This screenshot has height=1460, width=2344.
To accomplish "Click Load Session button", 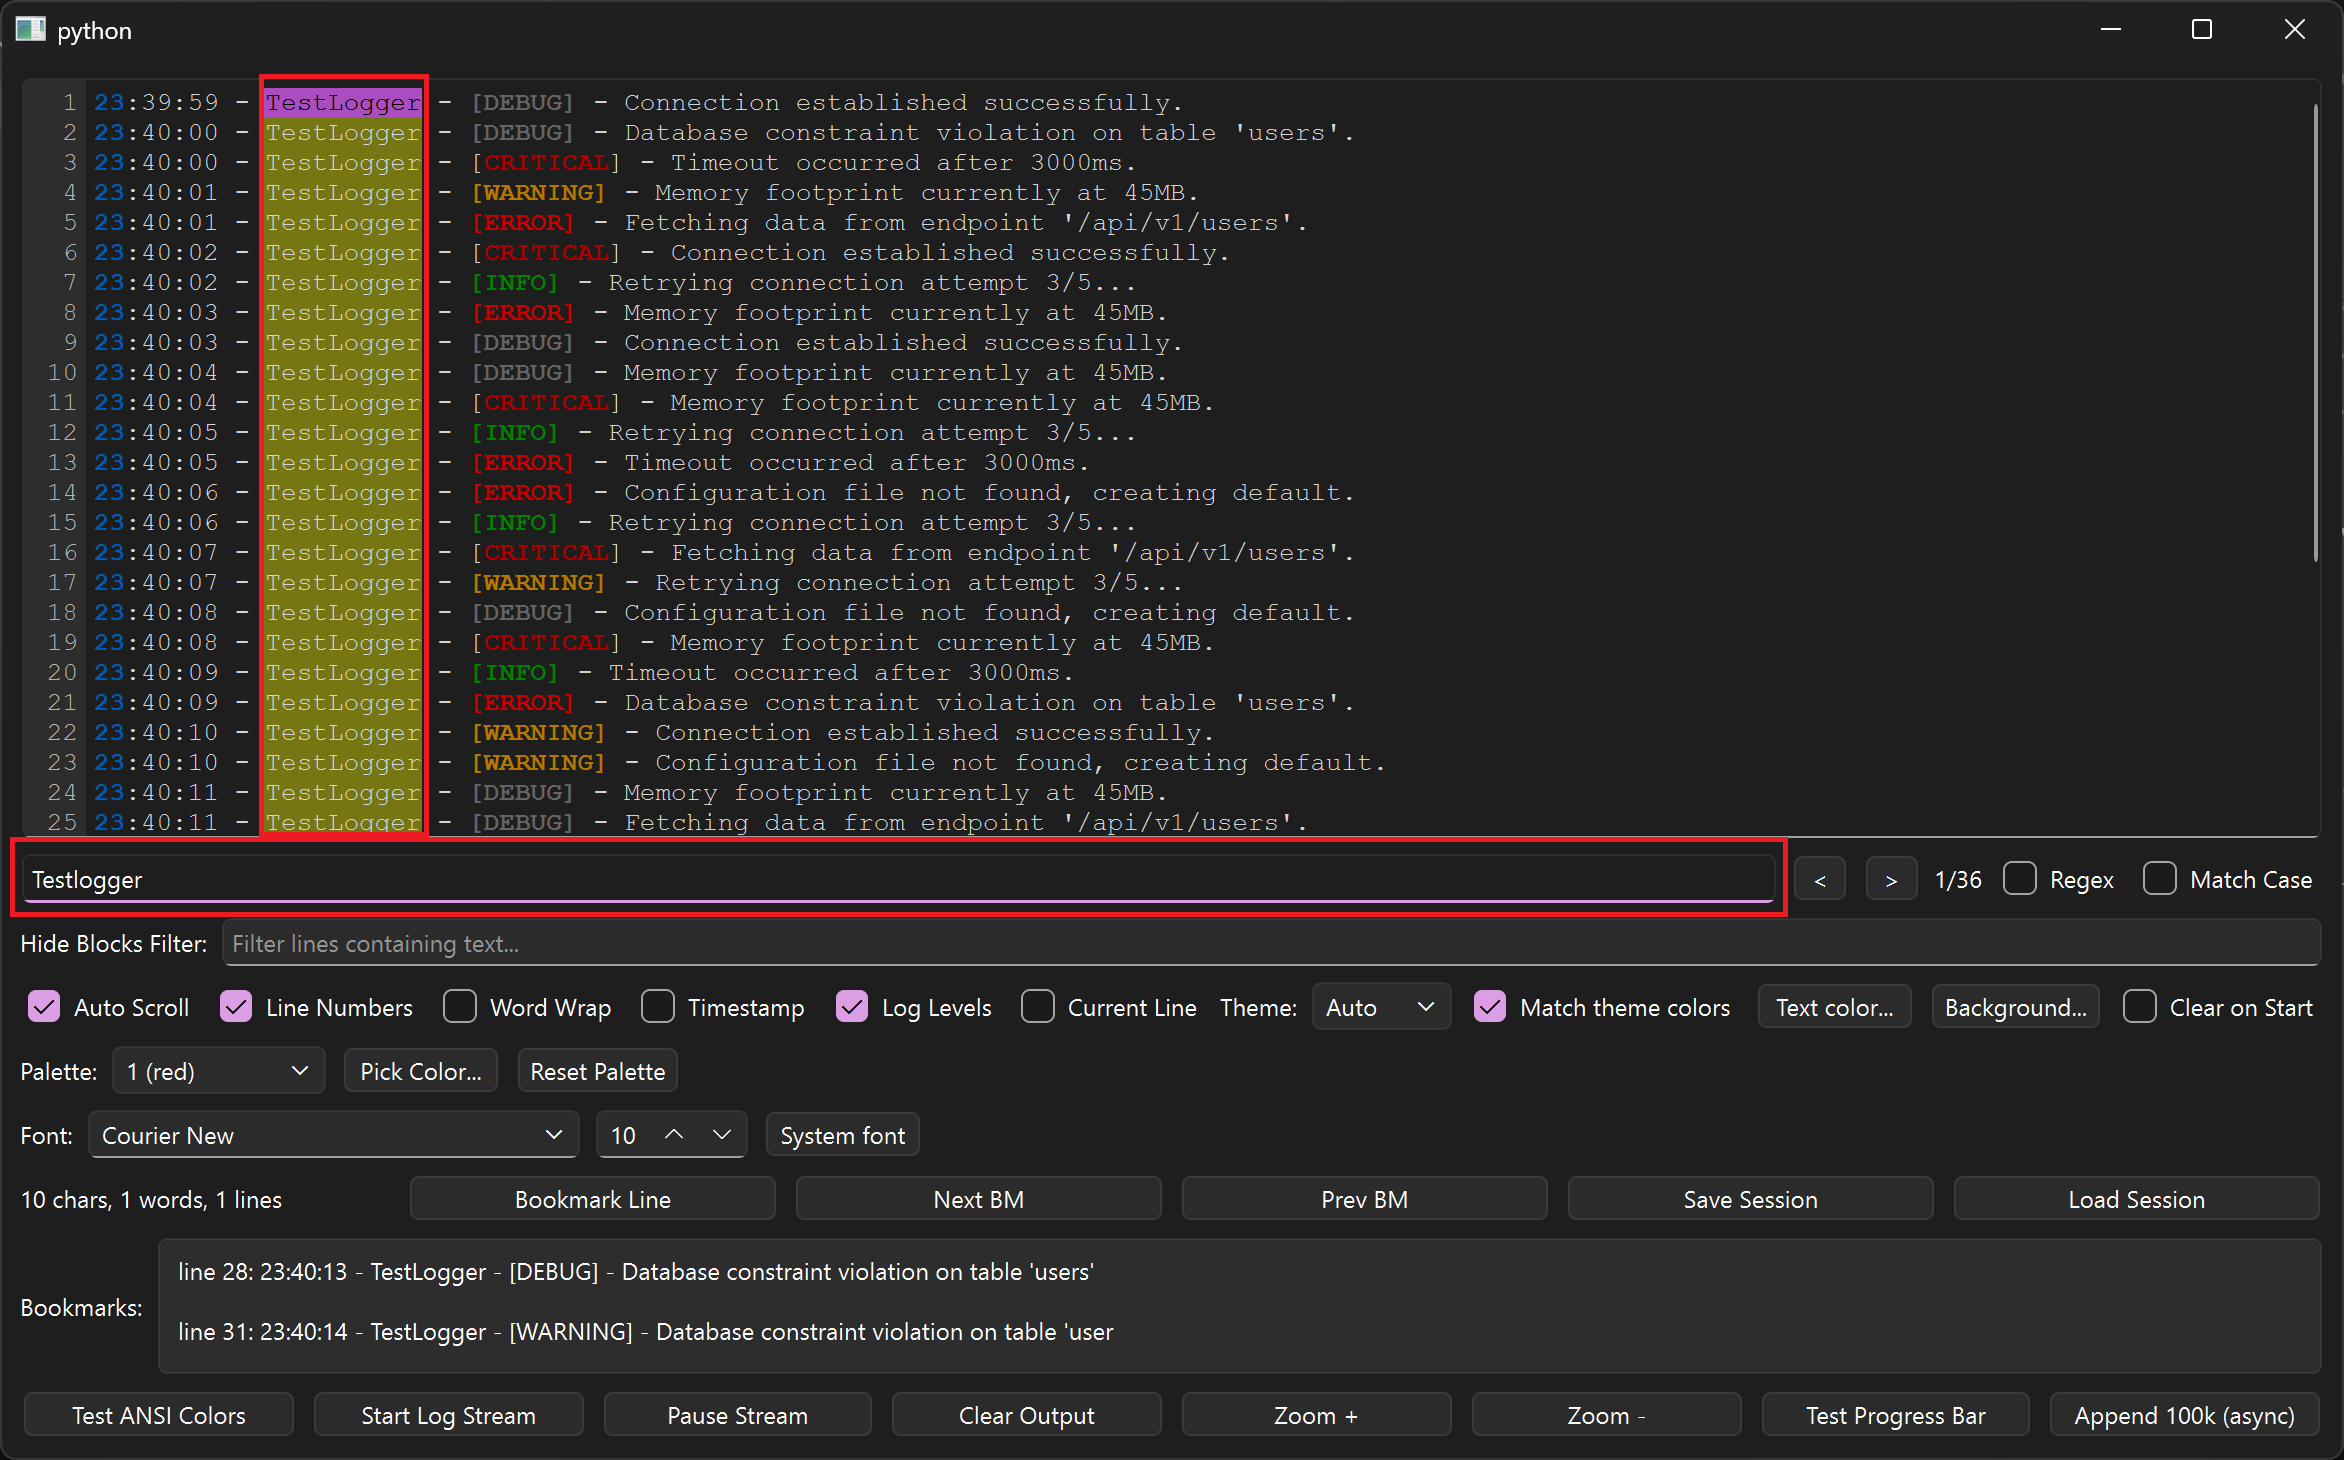I will tap(2136, 1199).
